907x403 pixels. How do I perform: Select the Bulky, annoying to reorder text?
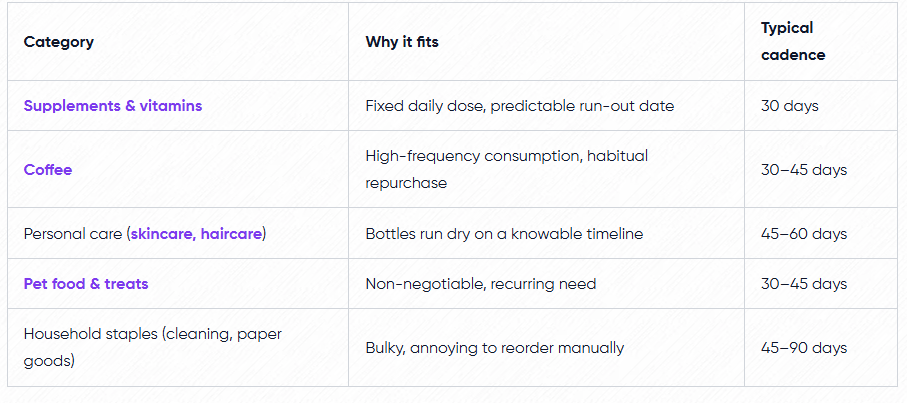[495, 347]
